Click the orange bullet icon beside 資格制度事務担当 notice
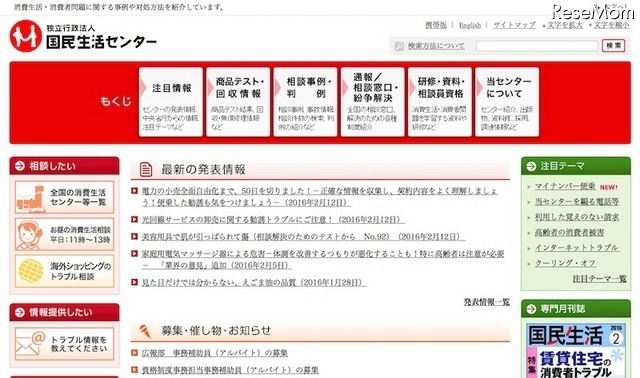 pyautogui.click(x=134, y=370)
